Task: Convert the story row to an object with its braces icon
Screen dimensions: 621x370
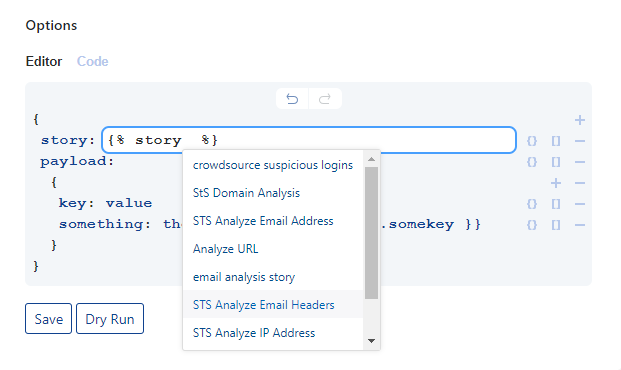Action: 532,141
